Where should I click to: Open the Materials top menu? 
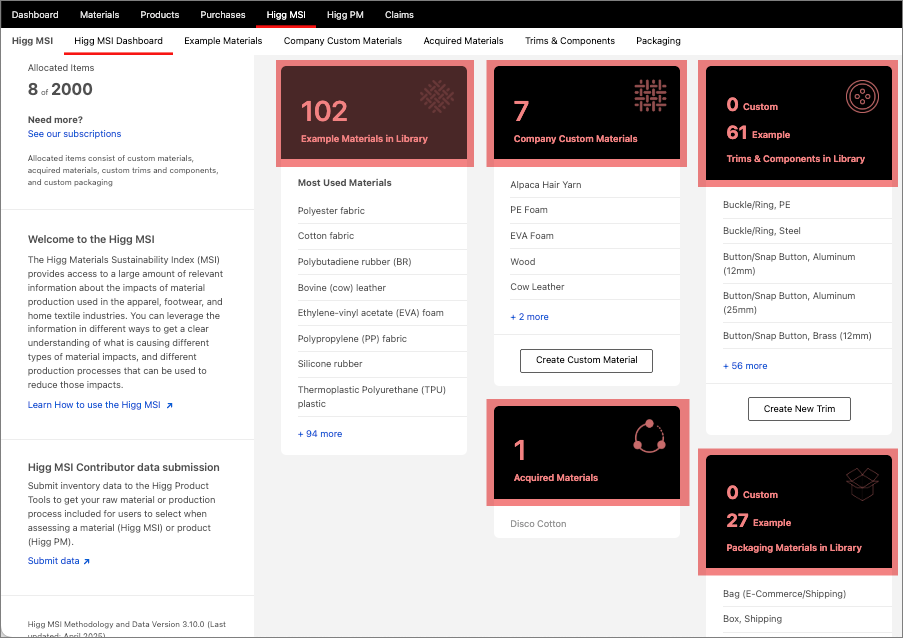pyautogui.click(x=100, y=14)
